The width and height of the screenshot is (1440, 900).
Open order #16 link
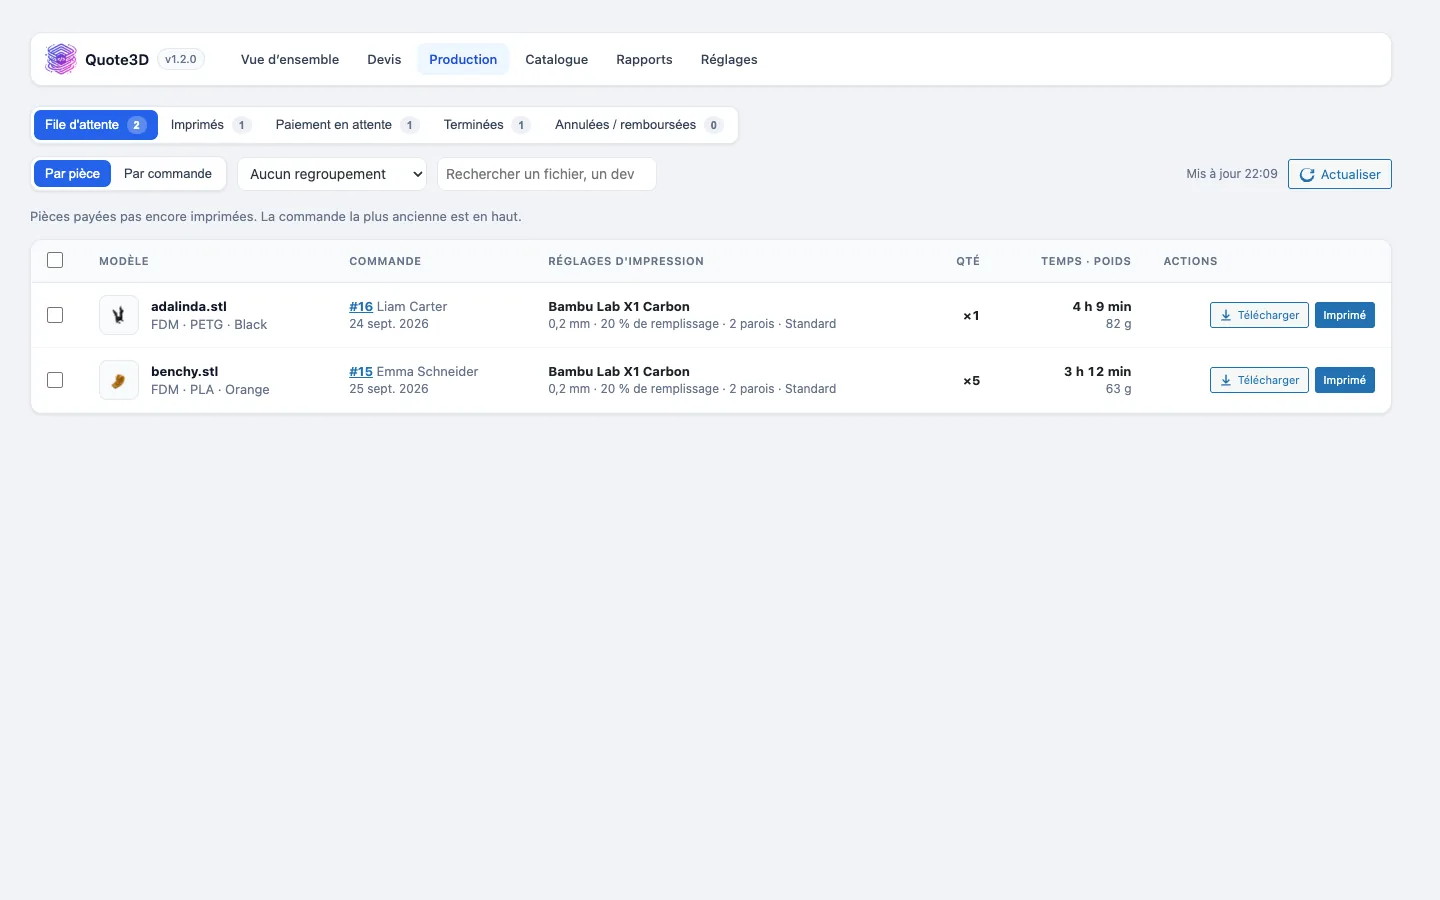(361, 307)
